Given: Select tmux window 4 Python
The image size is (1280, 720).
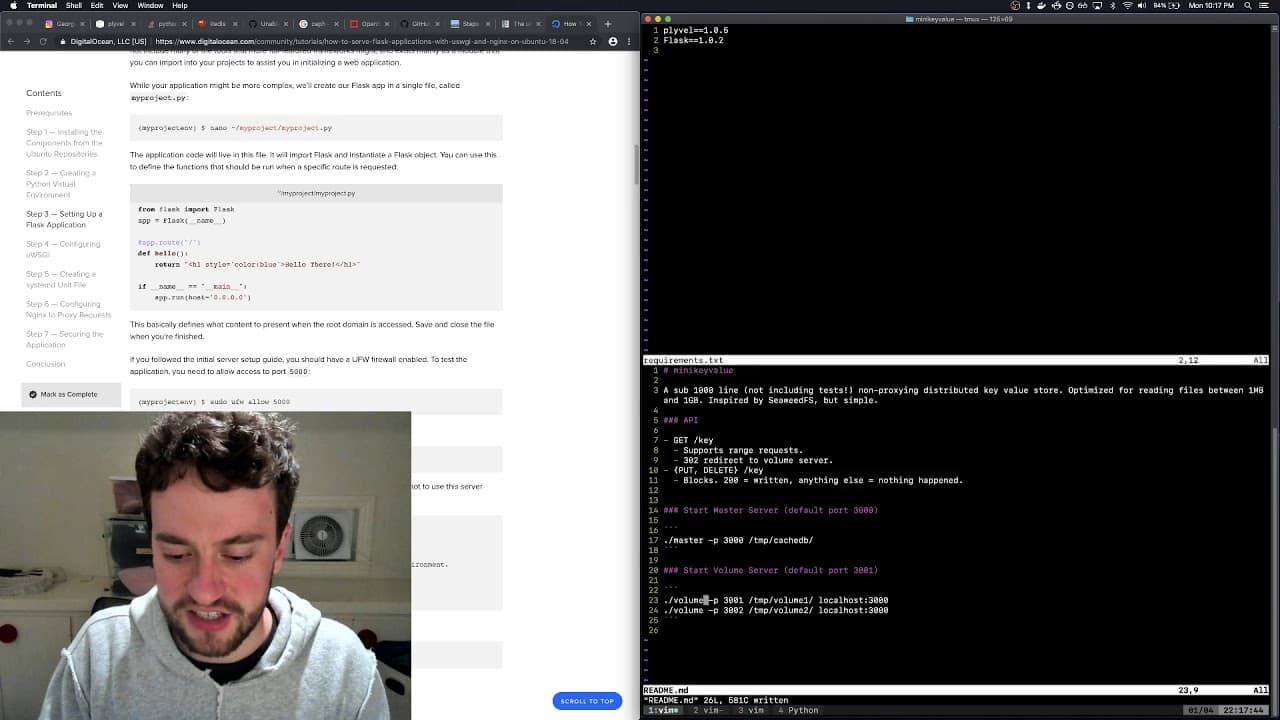Looking at the screenshot, I should pos(797,710).
